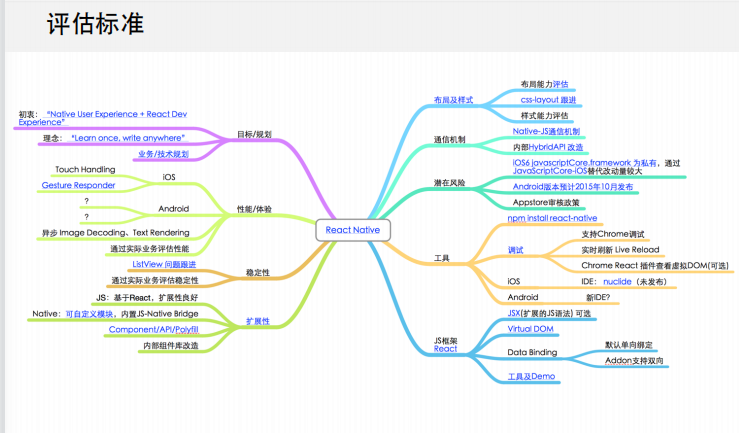Image resolution: width=739 pixels, height=433 pixels.
Task: Open the '内部HybridAPI 改造' link
Action: pos(556,147)
